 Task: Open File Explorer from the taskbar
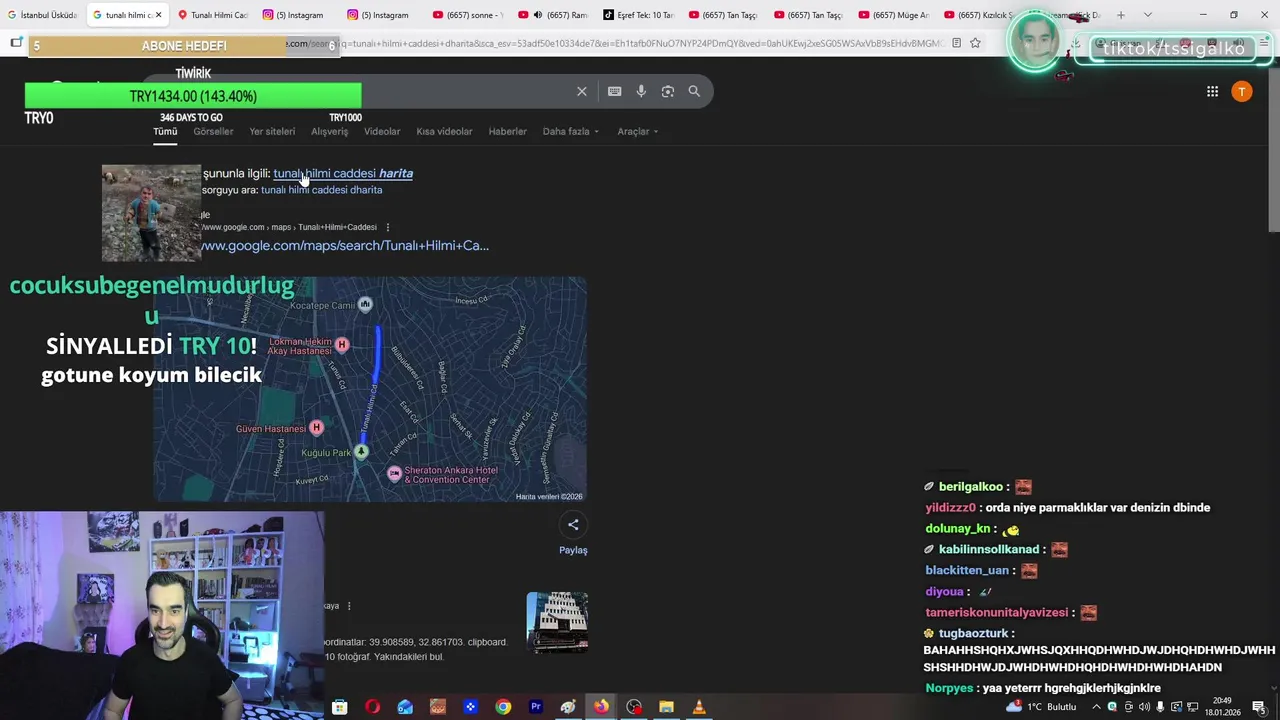click(666, 707)
